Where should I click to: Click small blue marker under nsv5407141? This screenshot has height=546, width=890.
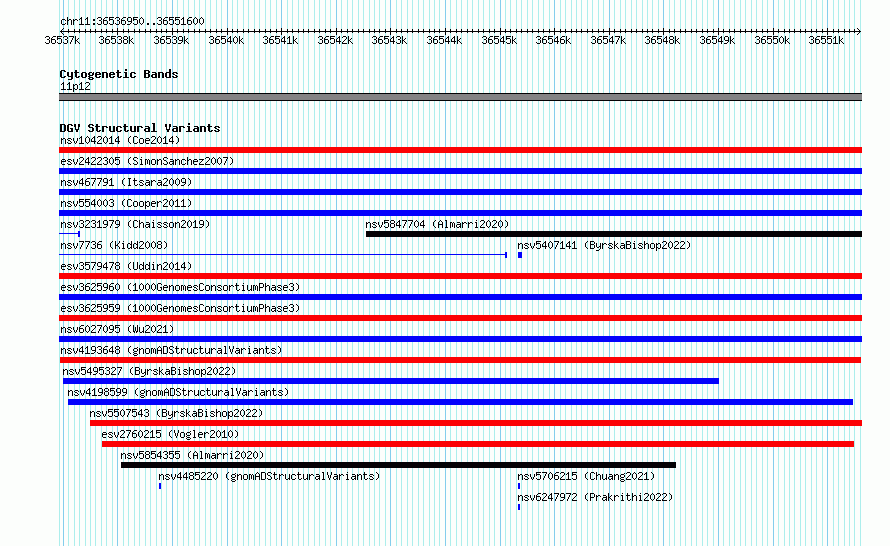(x=520, y=255)
